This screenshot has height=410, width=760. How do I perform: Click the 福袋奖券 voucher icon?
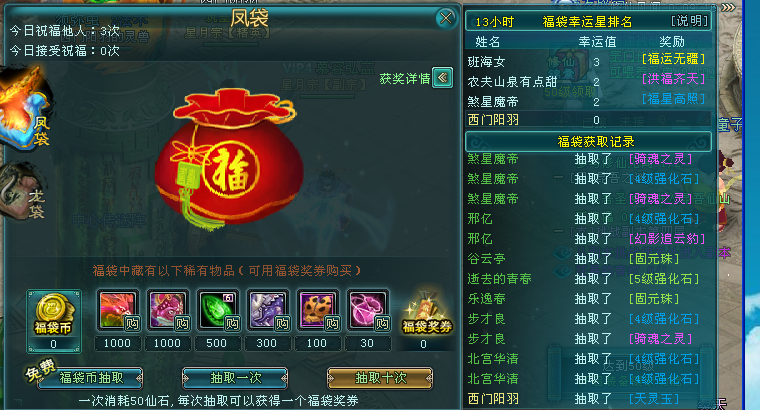pos(427,314)
